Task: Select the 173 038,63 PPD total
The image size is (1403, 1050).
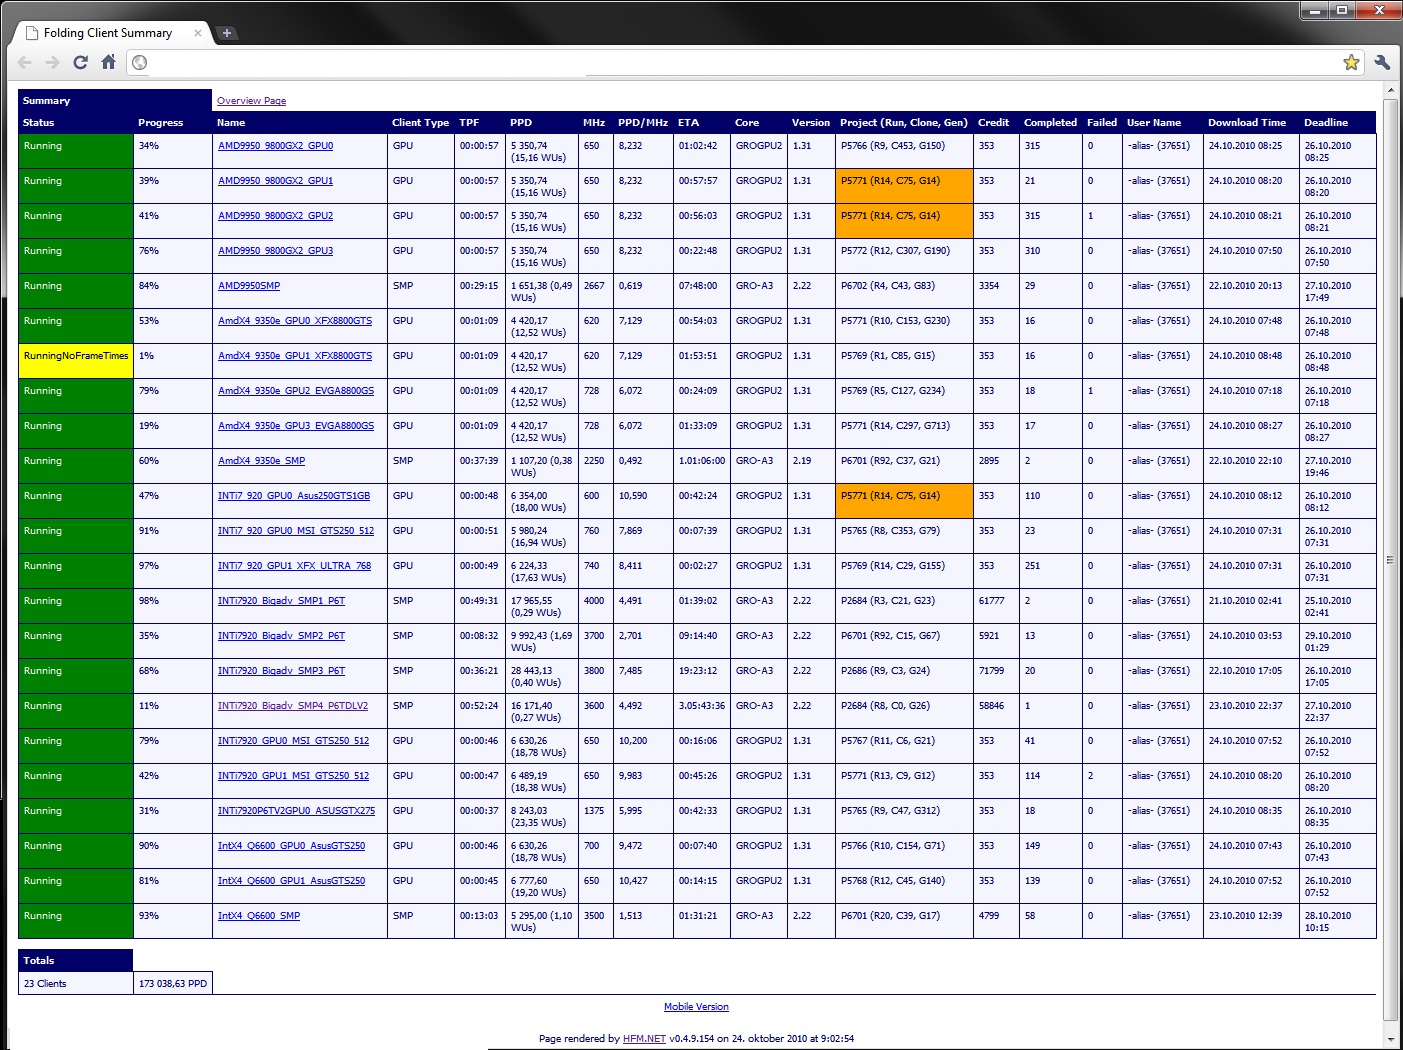Action: (x=173, y=984)
